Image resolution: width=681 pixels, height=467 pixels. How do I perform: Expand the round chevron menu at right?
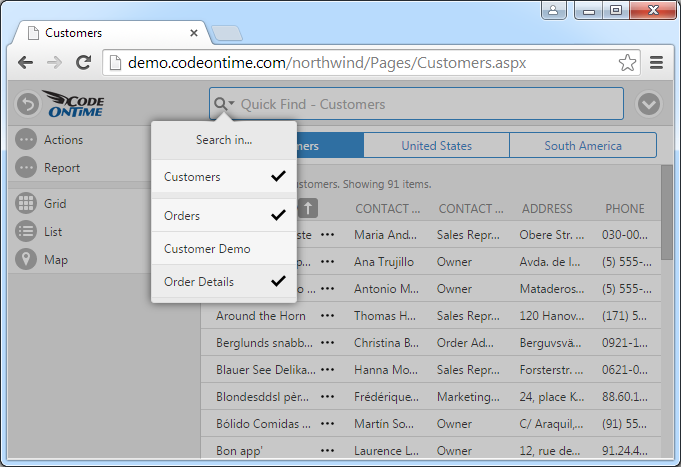click(x=650, y=104)
